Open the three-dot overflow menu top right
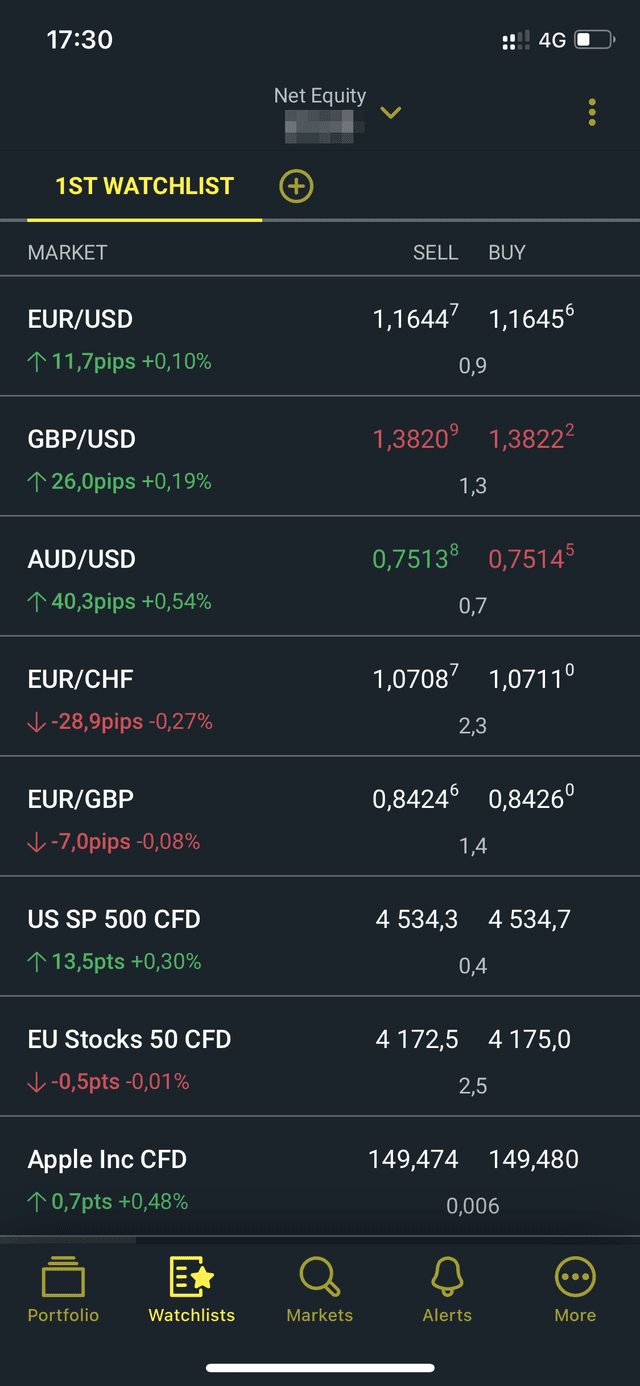640x1386 pixels. [x=591, y=112]
